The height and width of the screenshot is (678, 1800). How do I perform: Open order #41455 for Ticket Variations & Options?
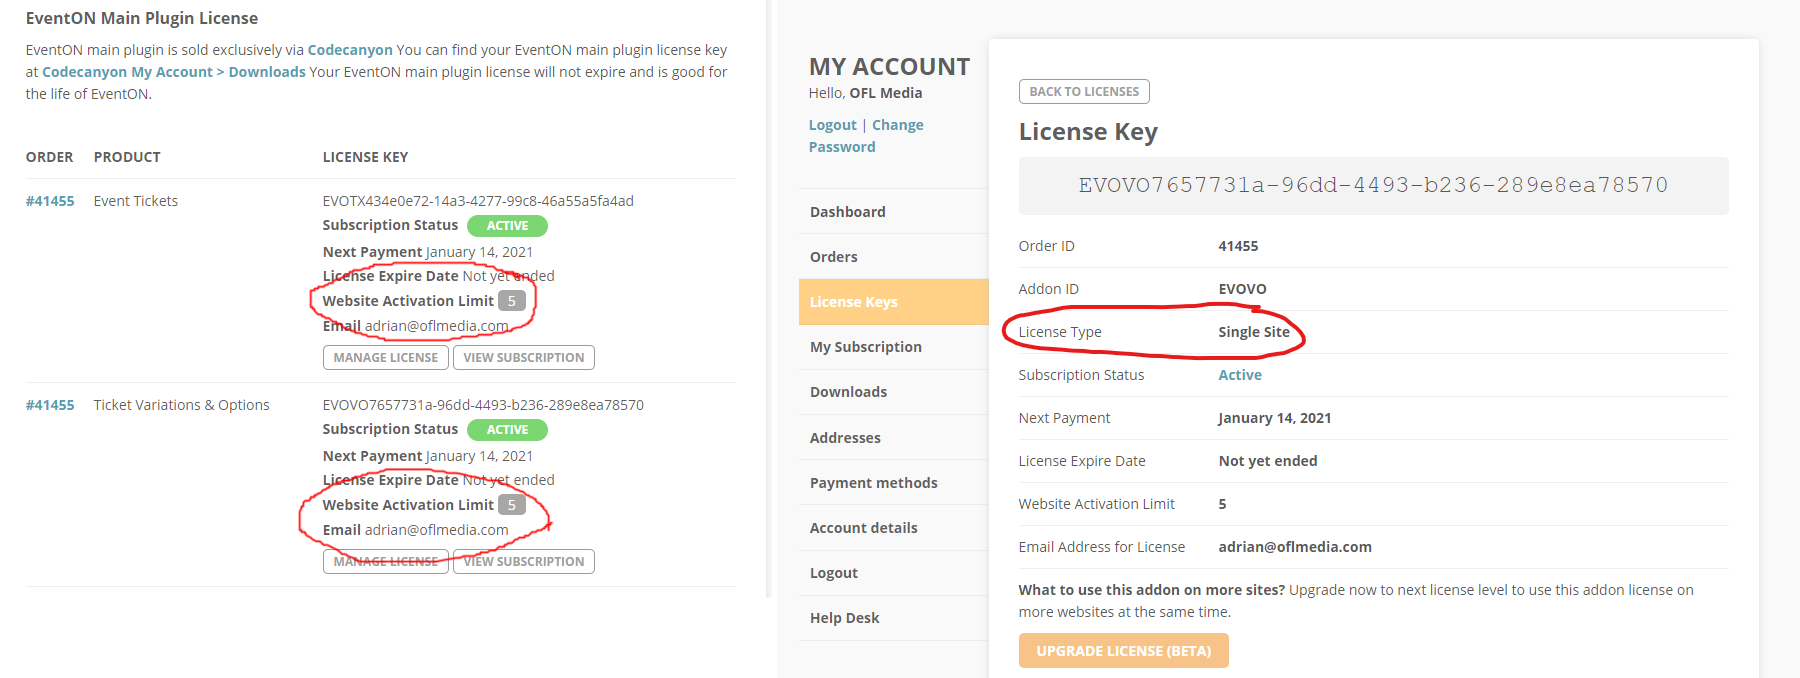coord(50,405)
